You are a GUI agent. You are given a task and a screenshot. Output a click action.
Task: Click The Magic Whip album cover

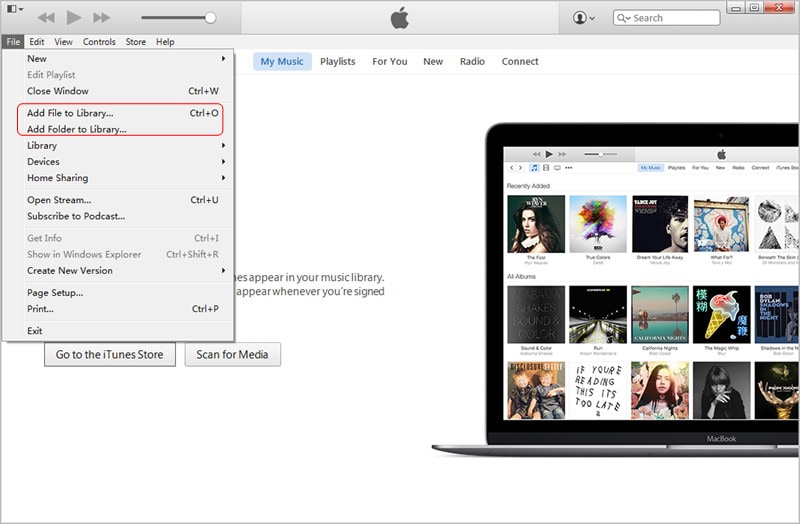[721, 314]
